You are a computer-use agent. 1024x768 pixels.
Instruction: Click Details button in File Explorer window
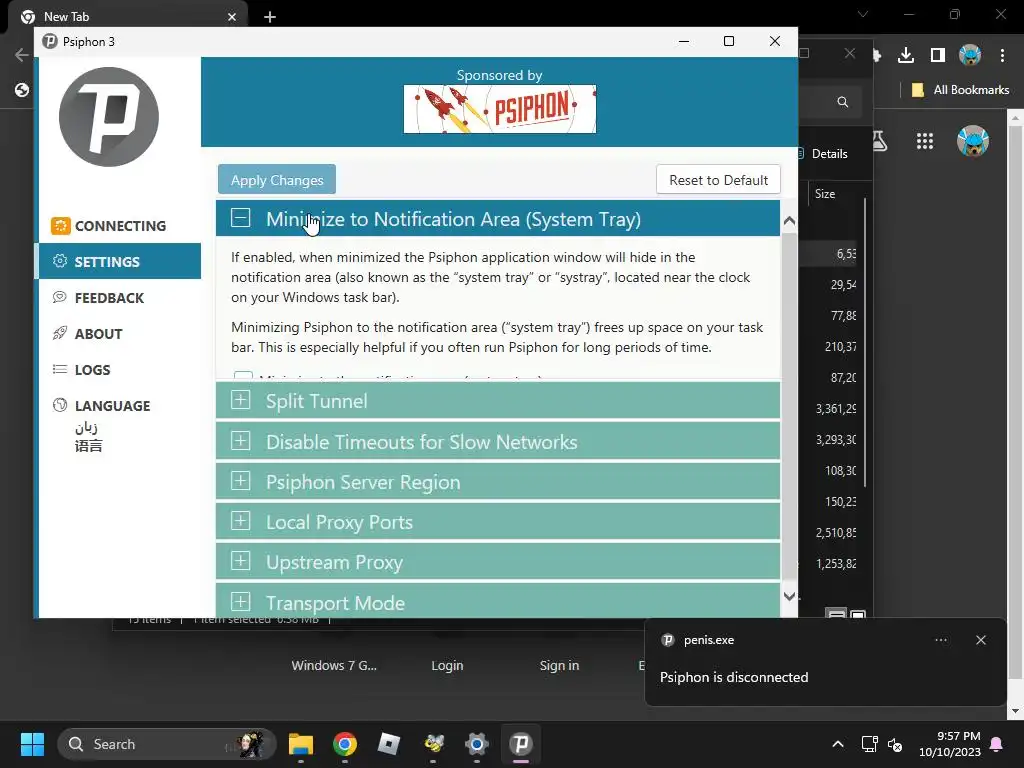click(824, 153)
